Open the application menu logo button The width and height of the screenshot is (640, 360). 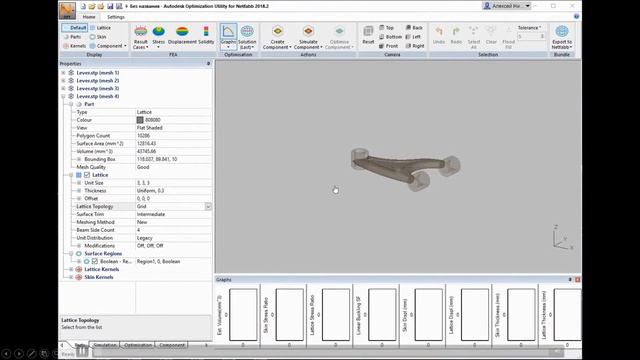67,10
